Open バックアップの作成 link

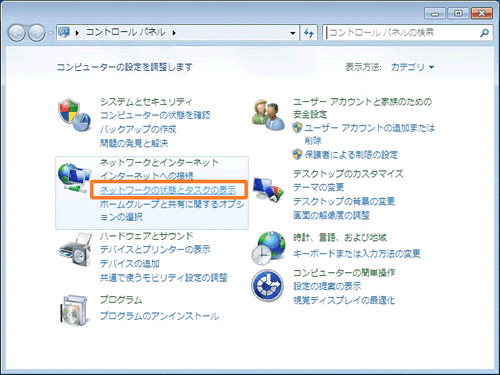click(x=138, y=129)
